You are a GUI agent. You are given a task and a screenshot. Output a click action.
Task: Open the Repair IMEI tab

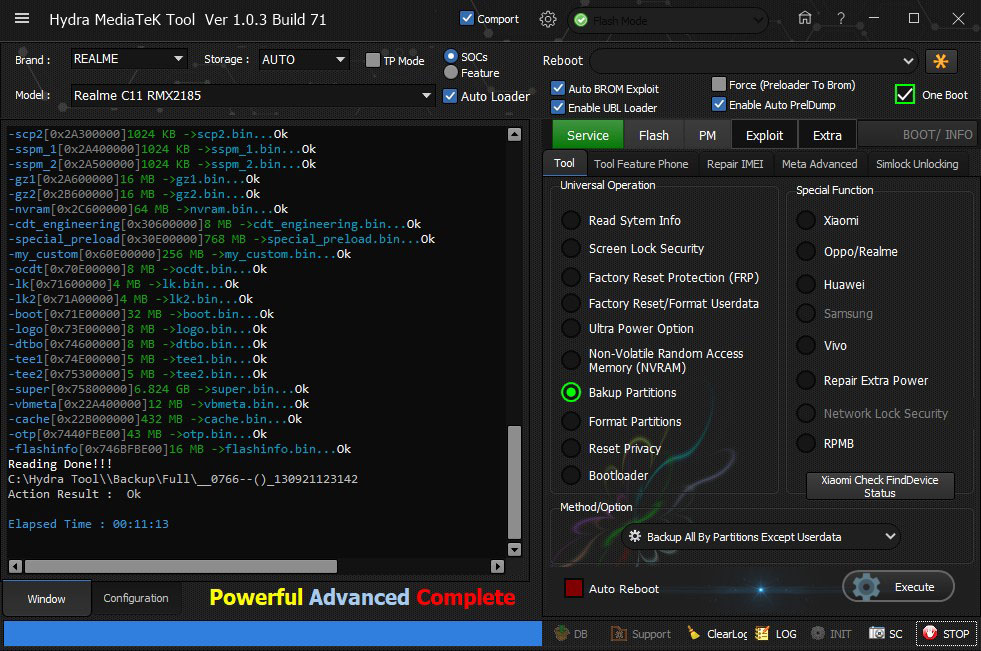[734, 164]
